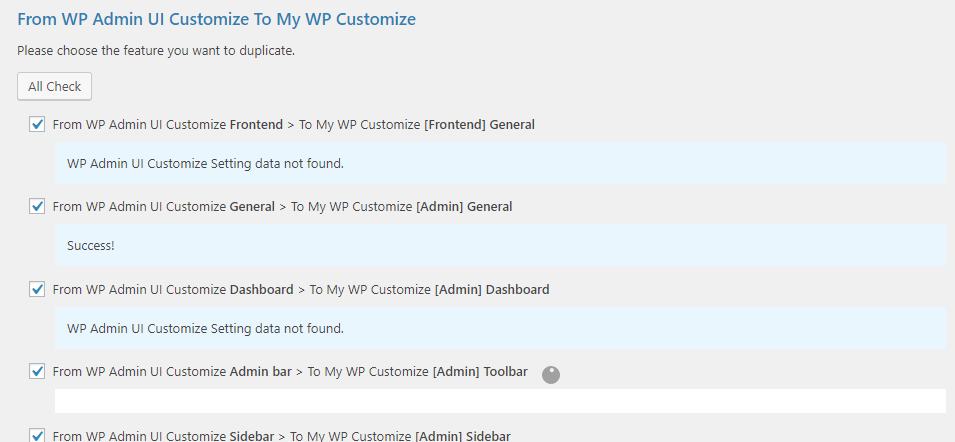
Task: Uncheck the Dashboard duplicate checkbox
Action: 37,289
